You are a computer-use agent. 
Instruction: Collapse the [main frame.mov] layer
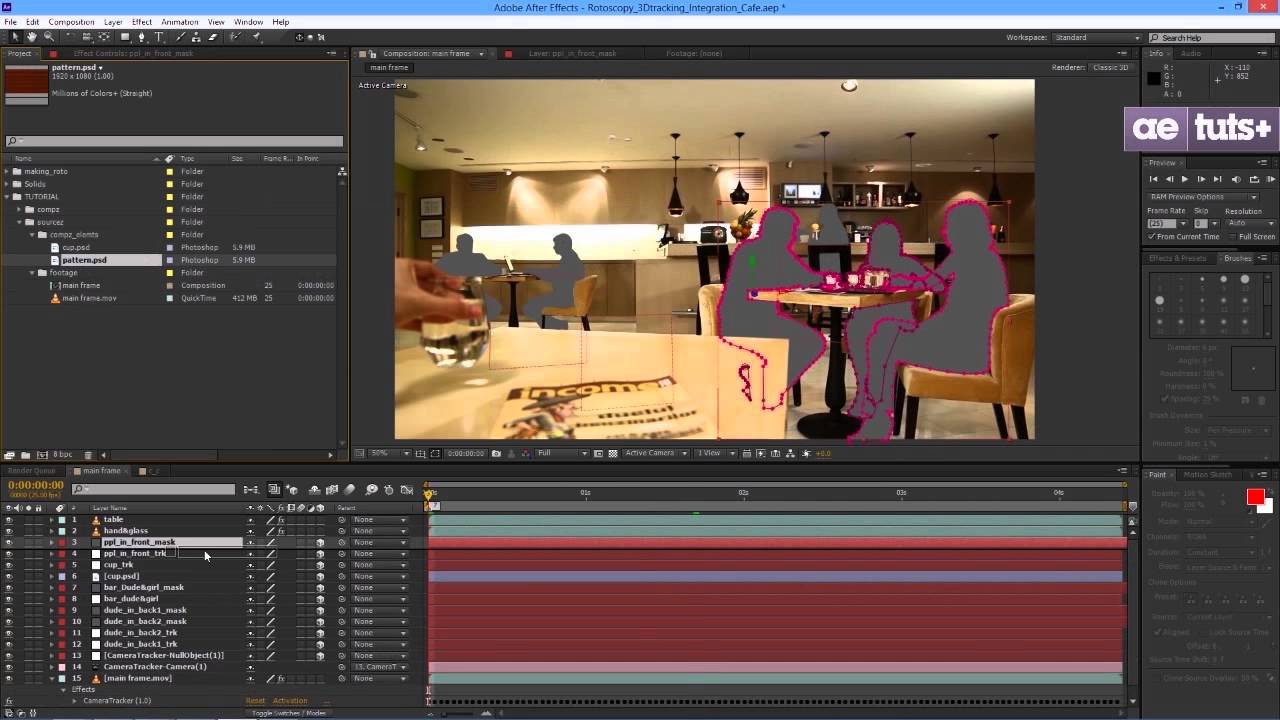tap(52, 678)
